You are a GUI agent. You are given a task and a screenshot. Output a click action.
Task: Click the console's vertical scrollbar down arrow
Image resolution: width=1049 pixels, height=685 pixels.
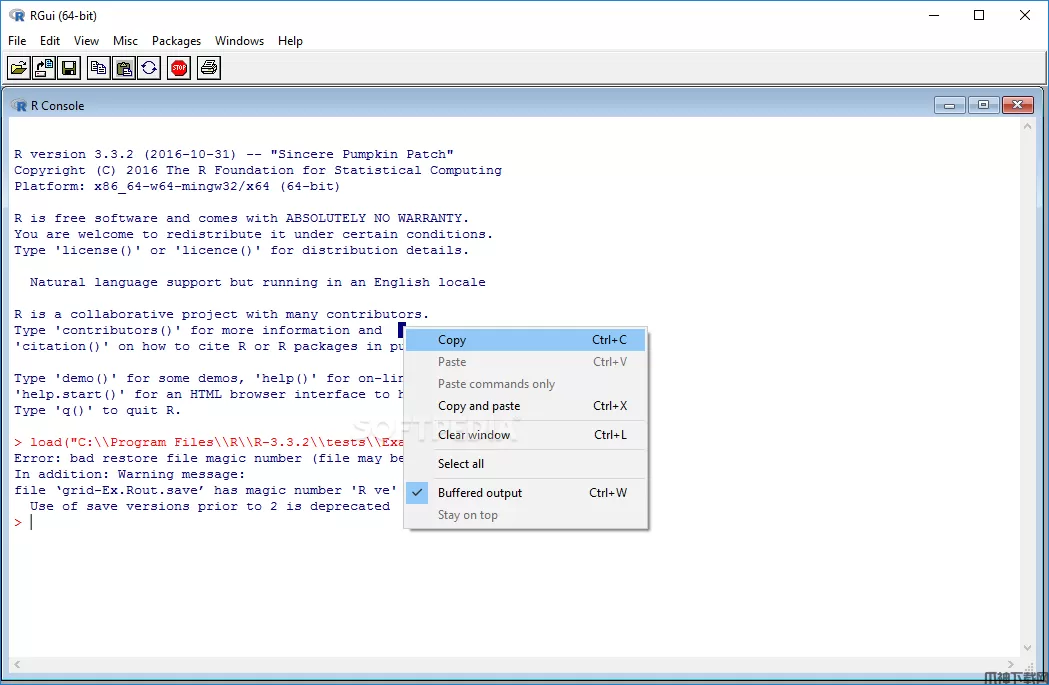coord(1027,648)
